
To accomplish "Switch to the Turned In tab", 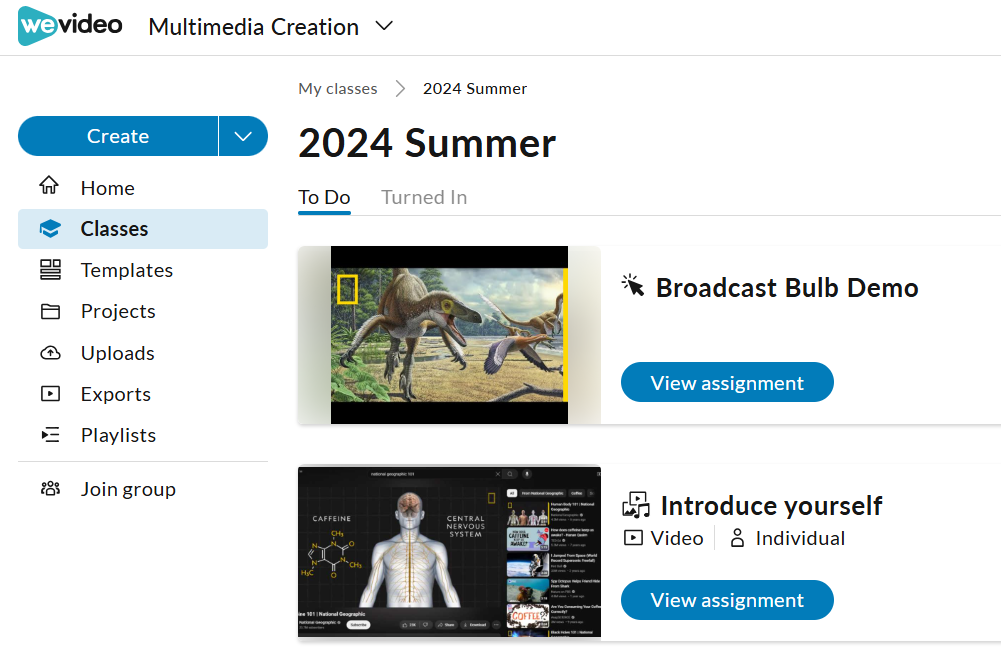I will (424, 197).
